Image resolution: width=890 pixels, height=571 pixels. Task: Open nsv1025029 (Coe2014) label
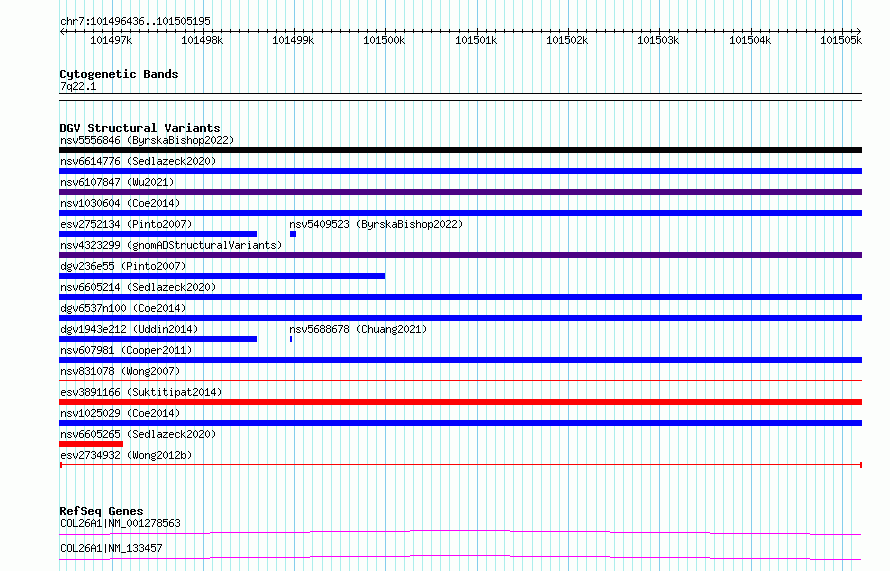pyautogui.click(x=120, y=413)
